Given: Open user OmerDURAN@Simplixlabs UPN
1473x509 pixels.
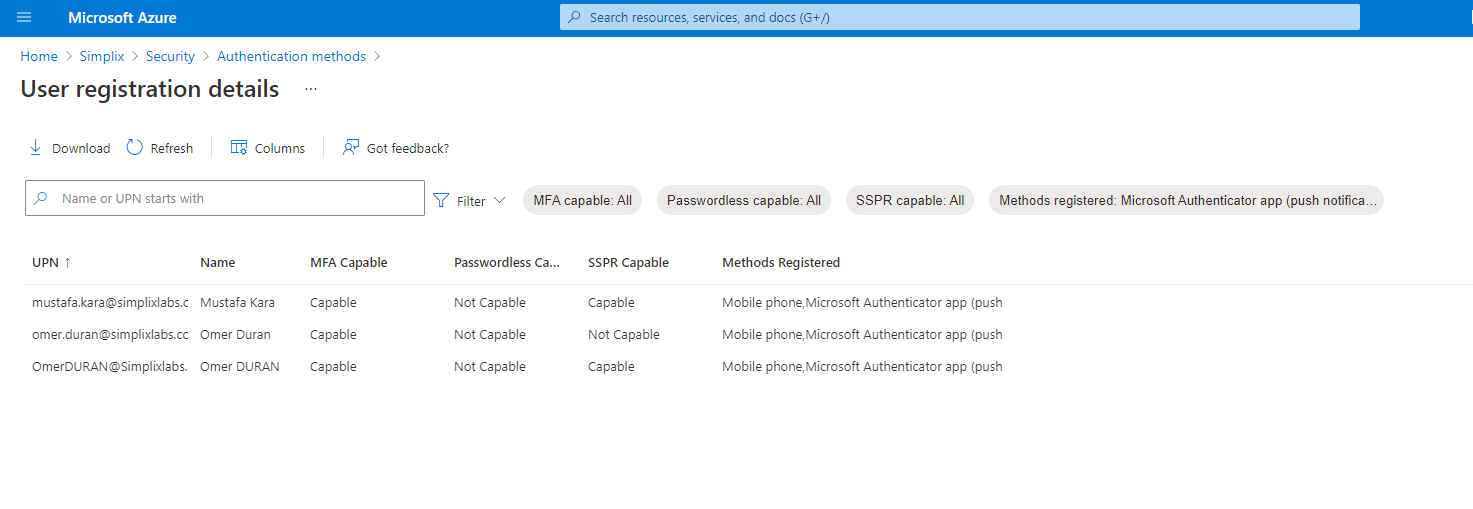Looking at the screenshot, I should (110, 367).
